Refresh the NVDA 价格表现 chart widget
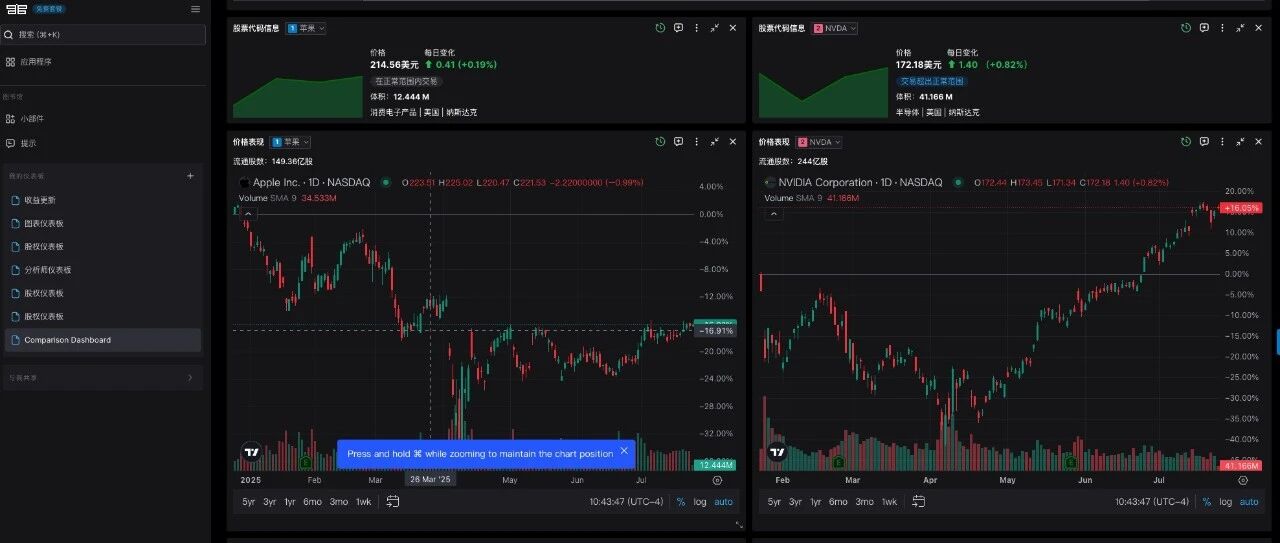 point(1186,142)
